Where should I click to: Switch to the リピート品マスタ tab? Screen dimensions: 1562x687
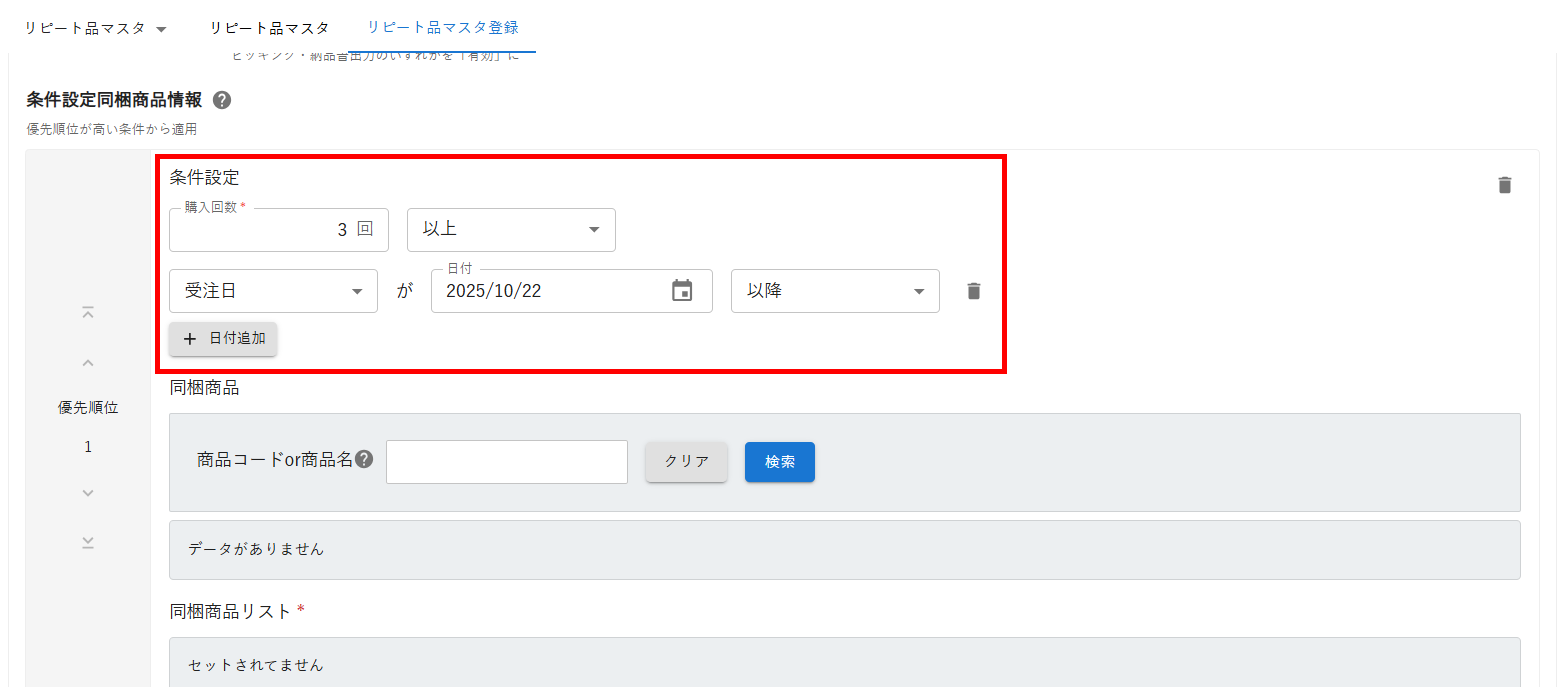point(269,28)
